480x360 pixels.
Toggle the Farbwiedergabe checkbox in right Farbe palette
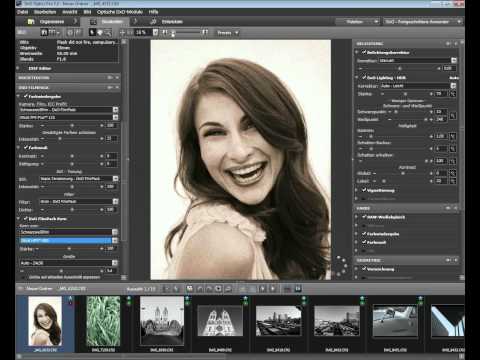coord(364,234)
